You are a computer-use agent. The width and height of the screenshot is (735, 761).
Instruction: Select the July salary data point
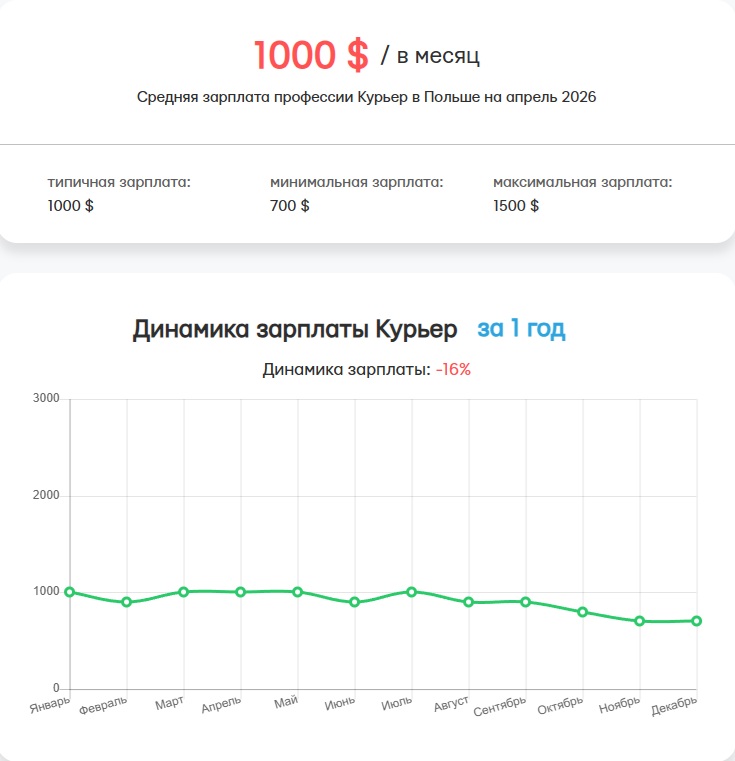[x=411, y=592]
